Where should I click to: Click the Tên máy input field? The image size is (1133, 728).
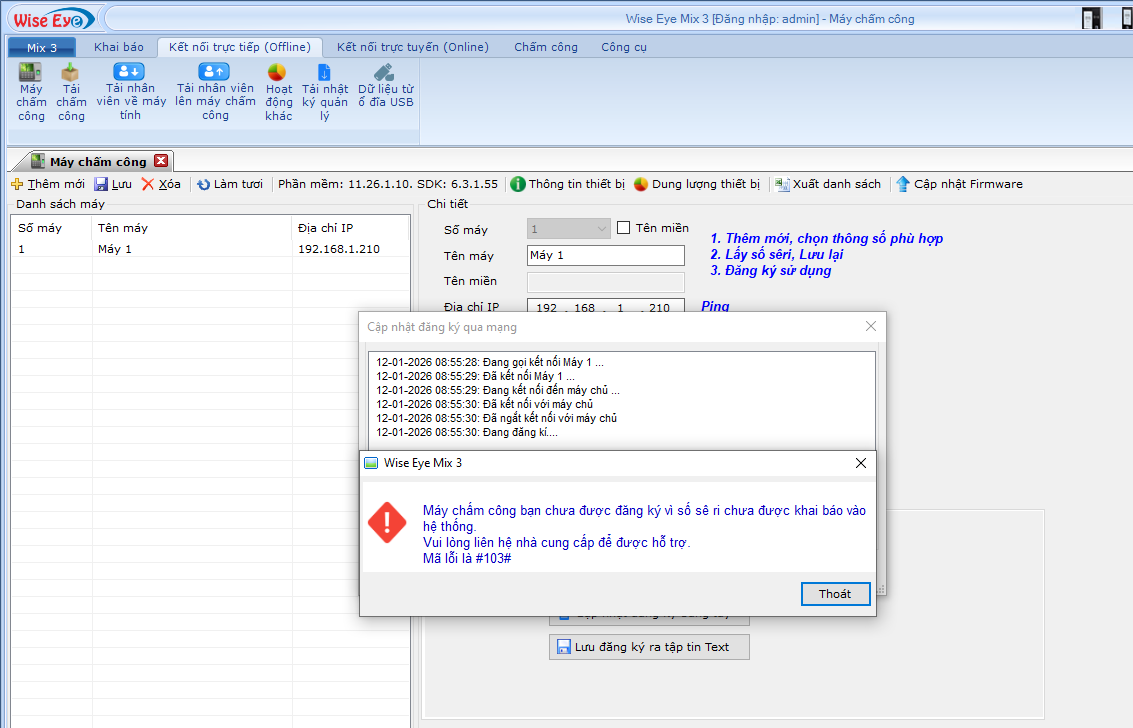click(x=605, y=255)
